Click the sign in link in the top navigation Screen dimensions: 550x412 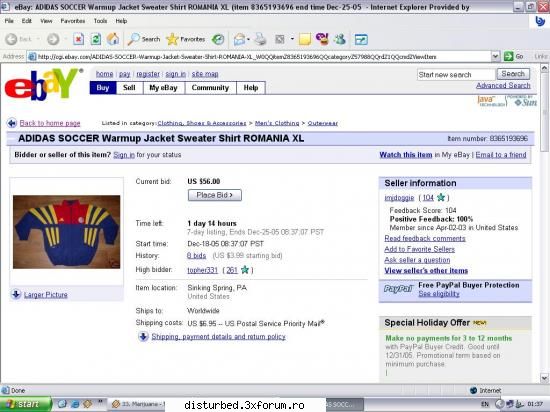click(x=175, y=74)
